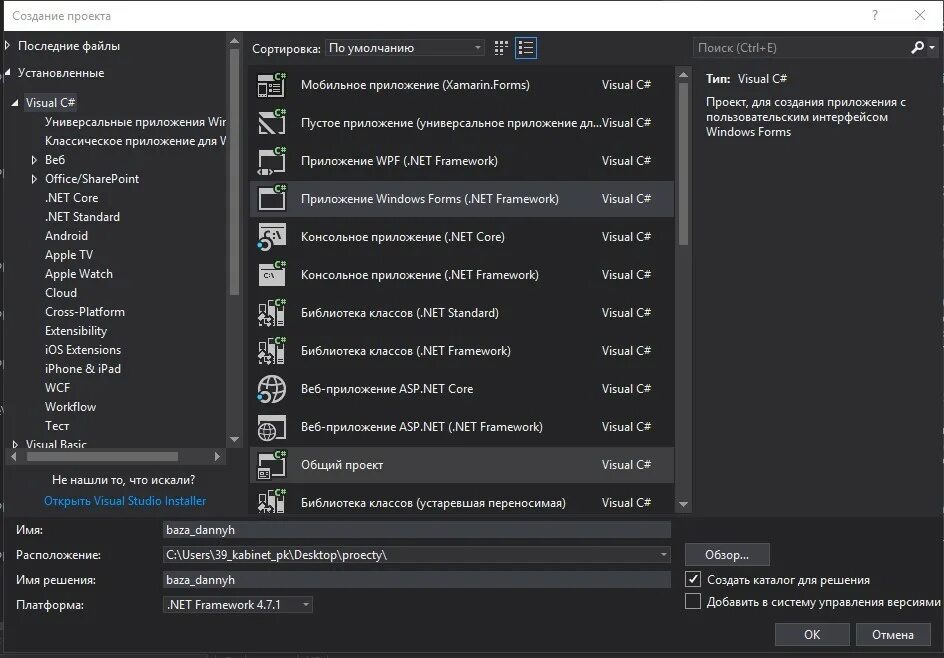Click the OK button
Screen dimensions: 944x658
(x=812, y=635)
